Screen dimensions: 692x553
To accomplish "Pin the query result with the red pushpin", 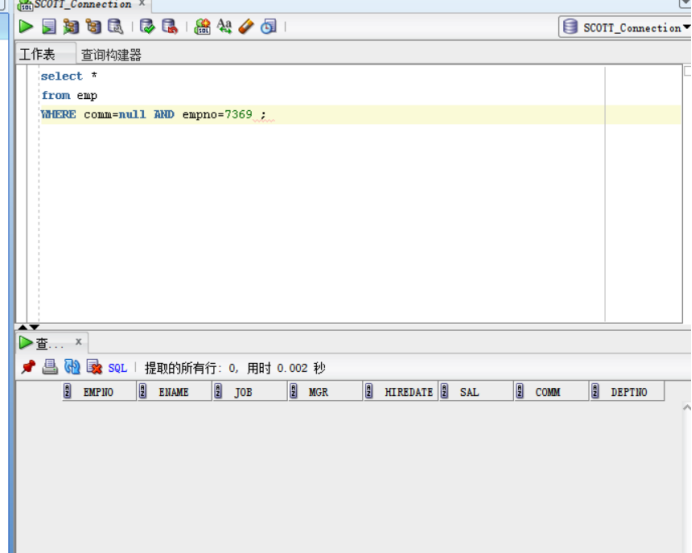I will point(28,367).
